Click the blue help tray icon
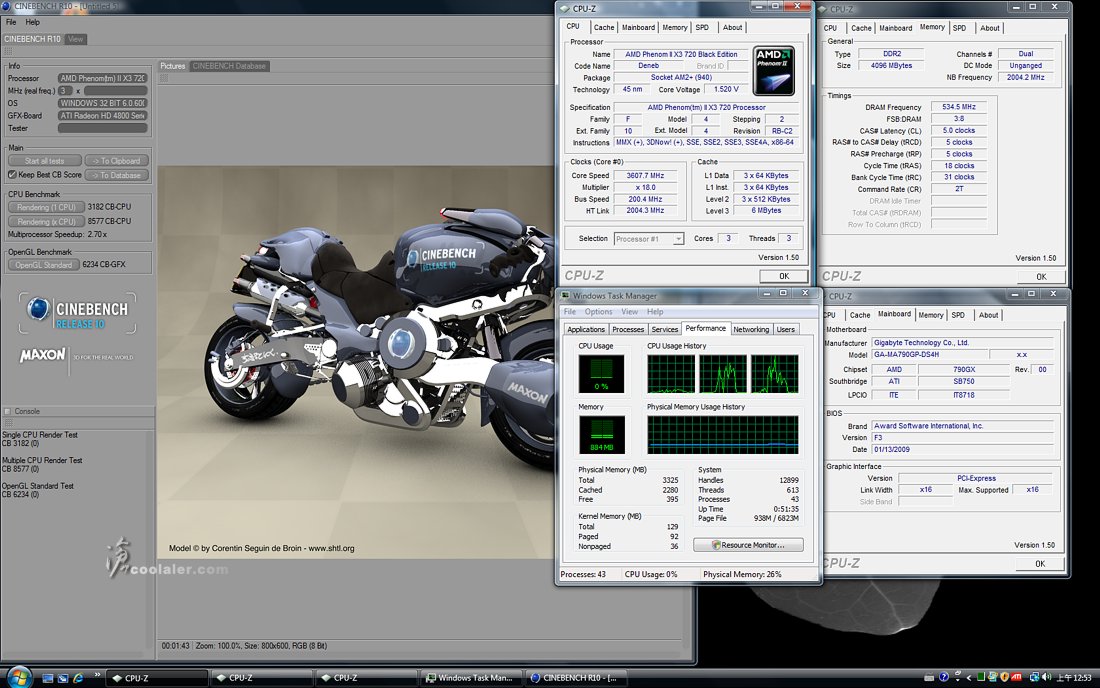 (944, 677)
